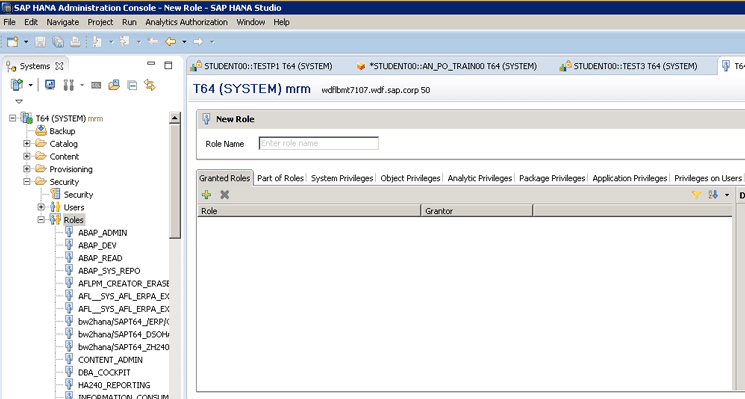
Task: Click the Print toolbar icon
Action: click(75, 42)
